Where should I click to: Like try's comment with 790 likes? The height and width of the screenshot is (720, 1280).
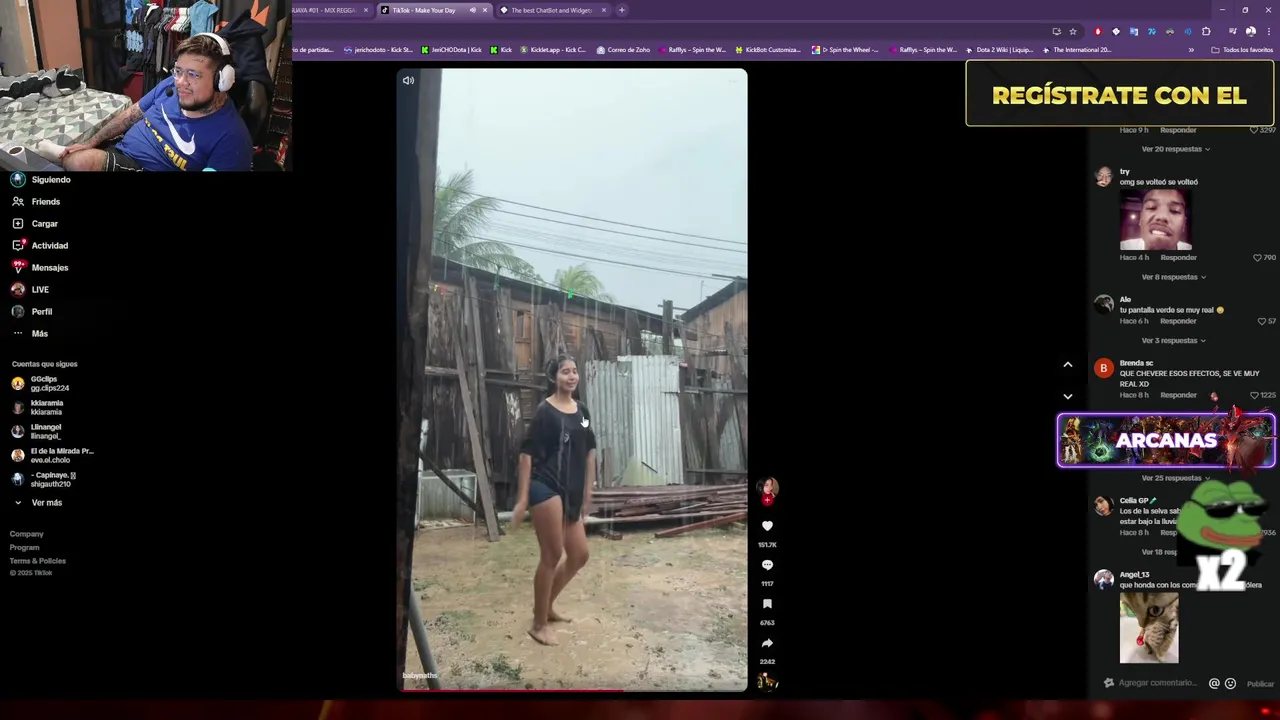(x=1257, y=258)
